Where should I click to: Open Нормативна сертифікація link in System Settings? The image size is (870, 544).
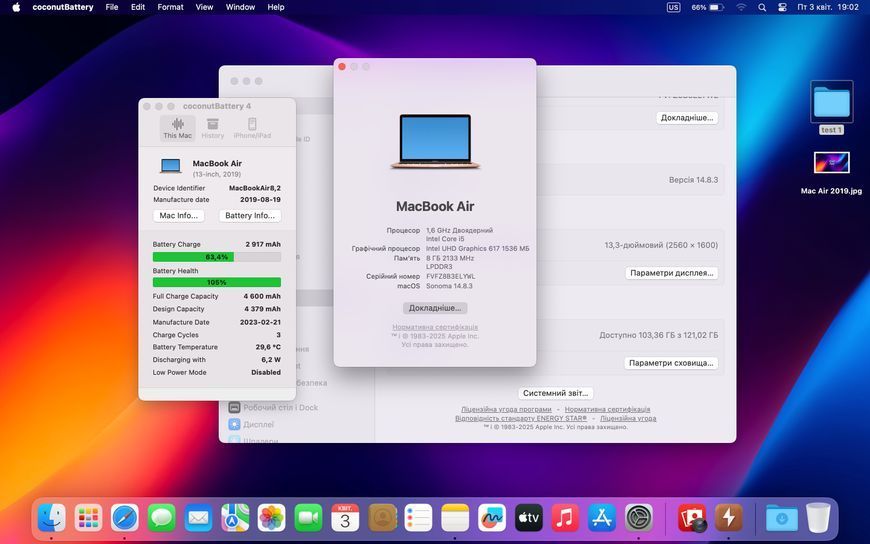[608, 409]
